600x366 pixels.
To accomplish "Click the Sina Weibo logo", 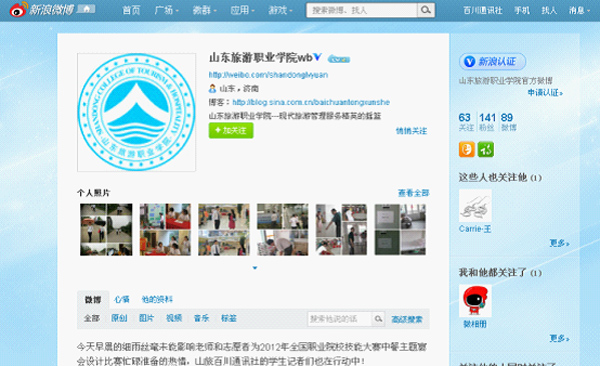I will [41, 9].
